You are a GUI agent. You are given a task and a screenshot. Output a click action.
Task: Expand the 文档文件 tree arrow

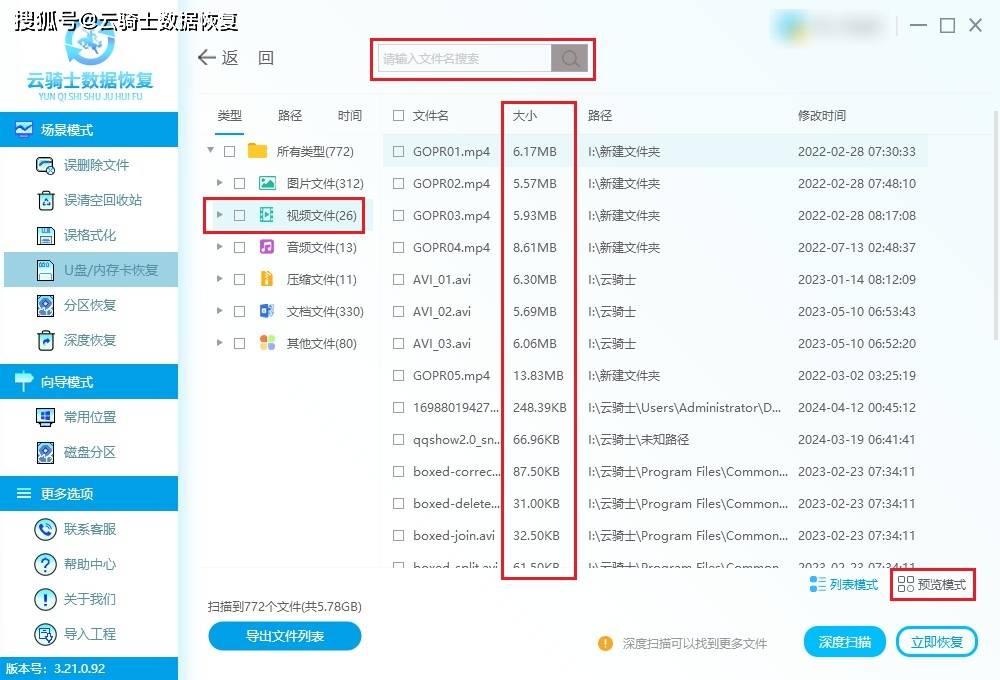click(x=219, y=311)
